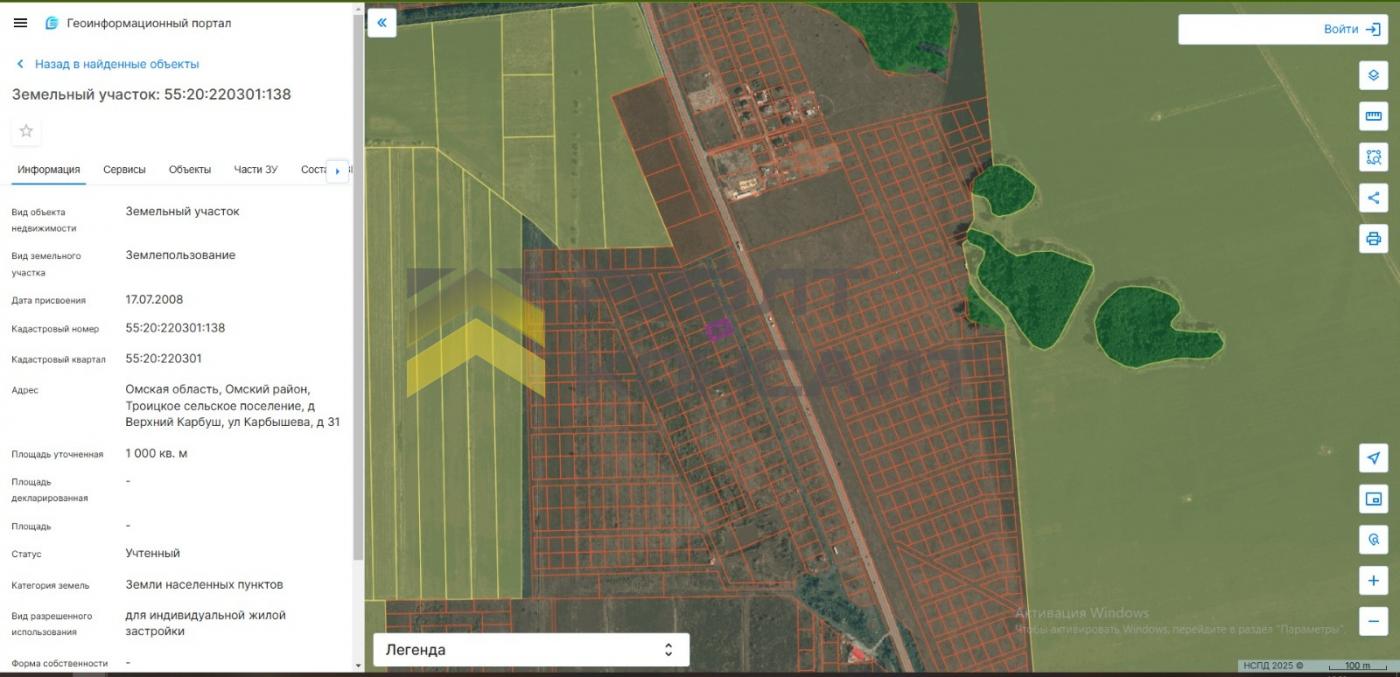Click the permitted use text для индивидуальной жилой застройки
The height and width of the screenshot is (677, 1400).
coord(206,623)
